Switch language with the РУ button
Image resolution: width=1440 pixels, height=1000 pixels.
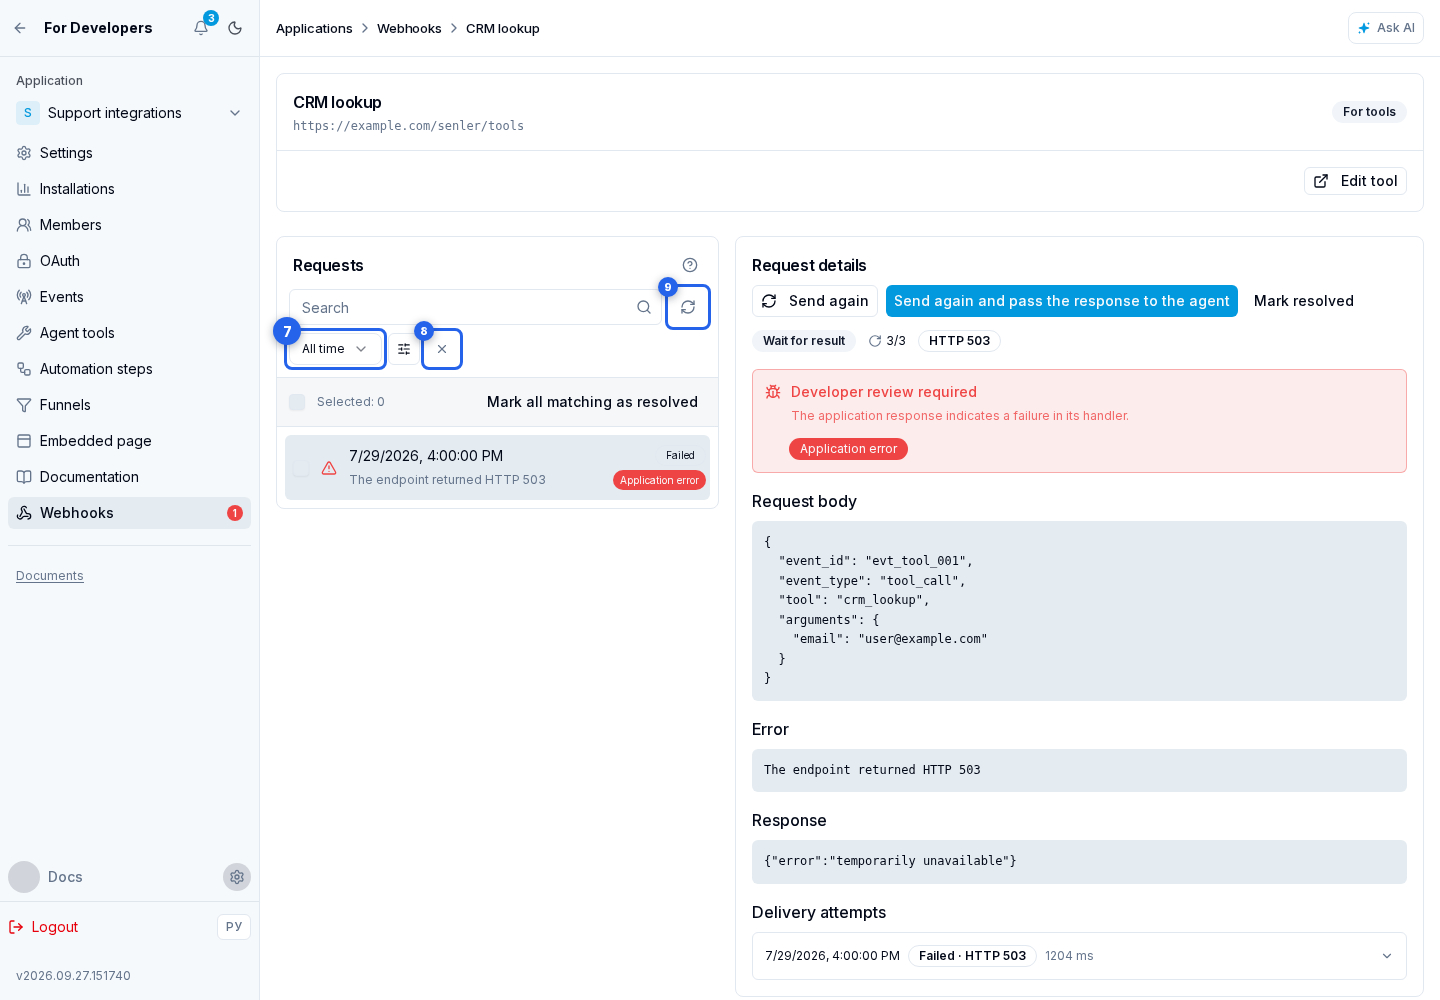pos(234,927)
